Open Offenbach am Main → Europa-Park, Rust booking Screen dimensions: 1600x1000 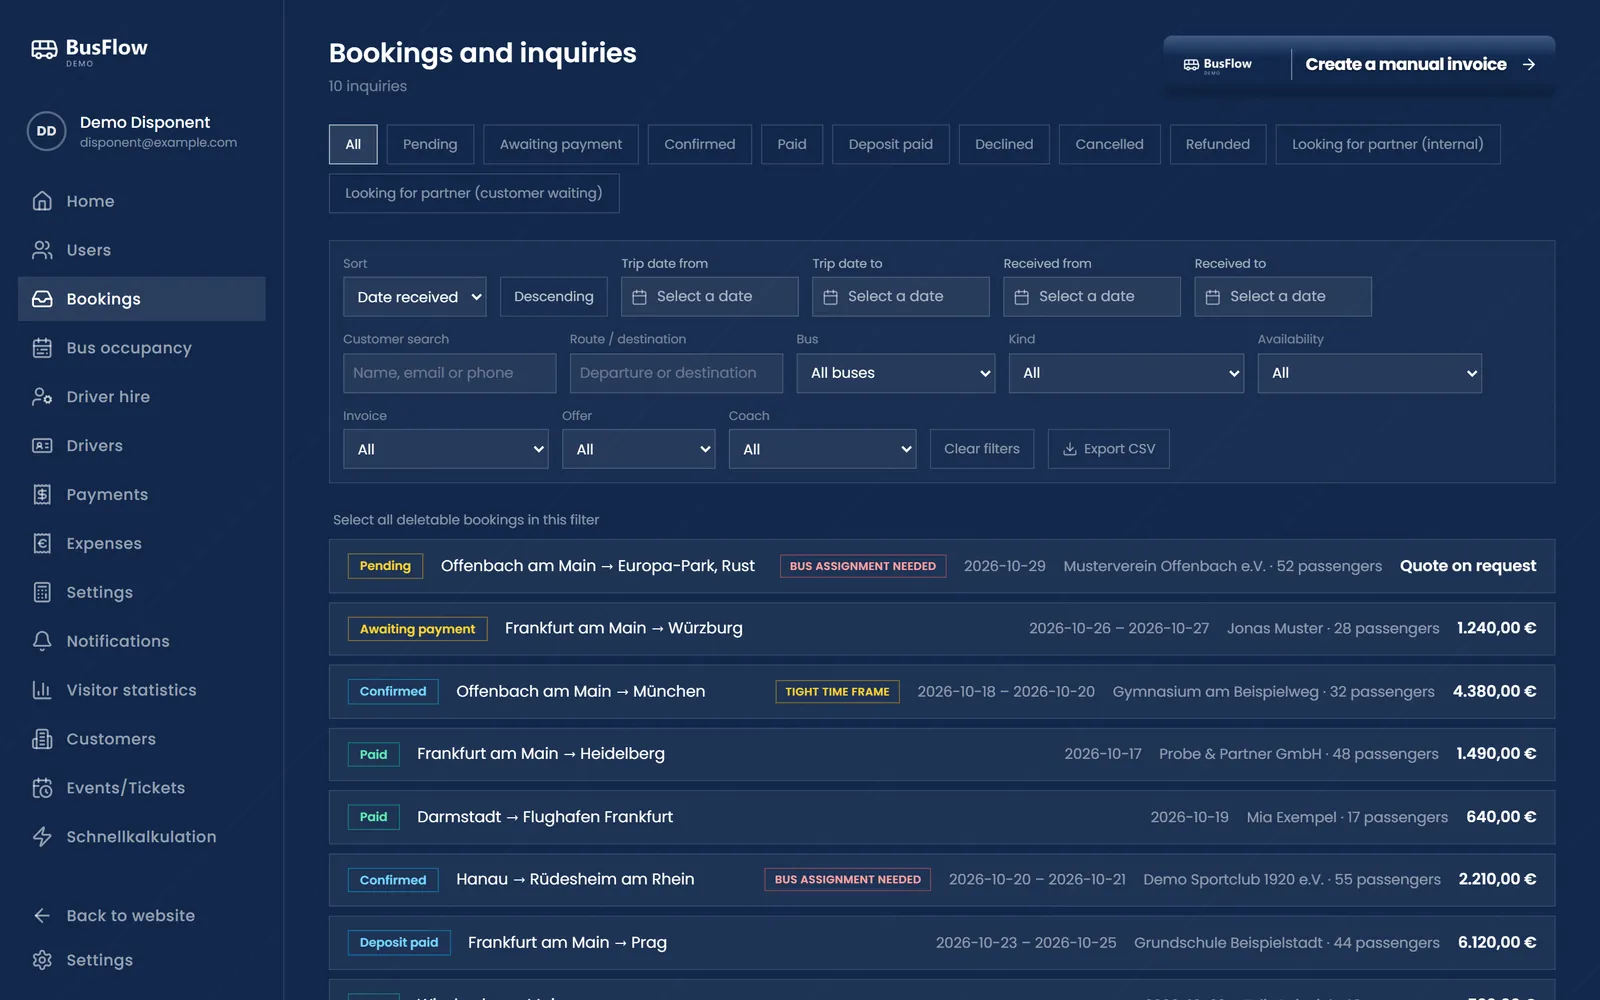(942, 566)
